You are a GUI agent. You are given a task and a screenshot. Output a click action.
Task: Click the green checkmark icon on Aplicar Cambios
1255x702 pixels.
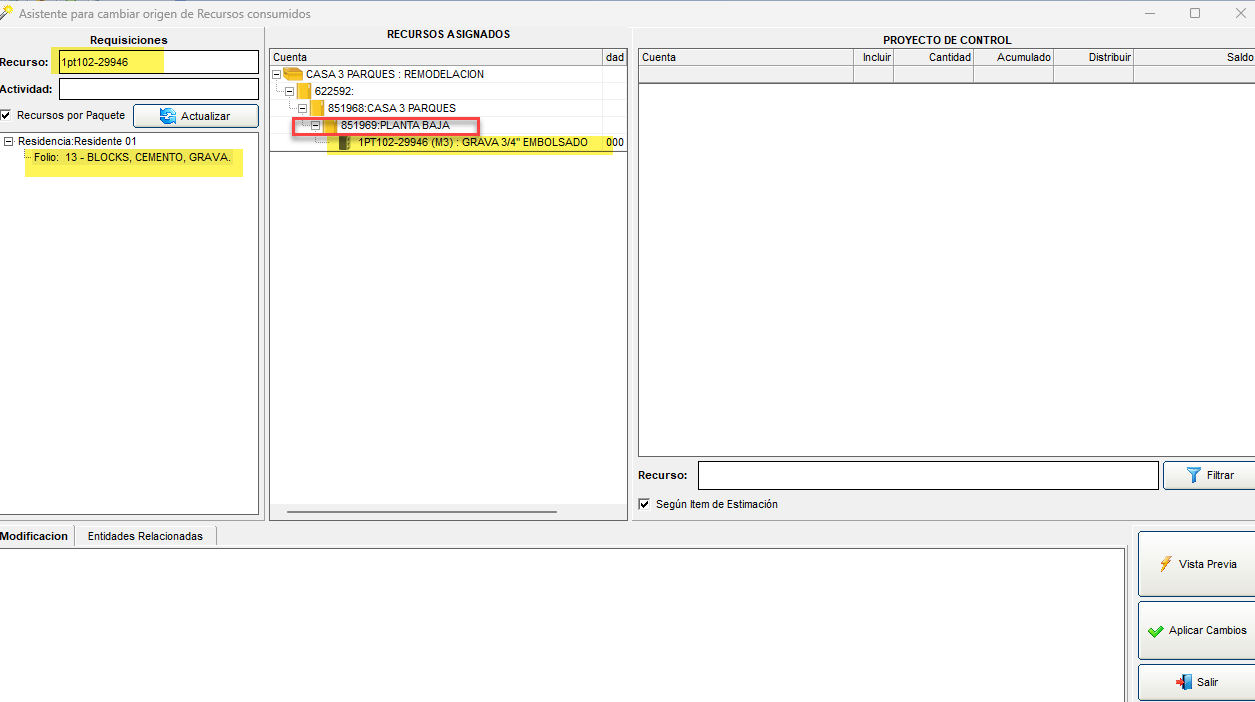(1155, 631)
